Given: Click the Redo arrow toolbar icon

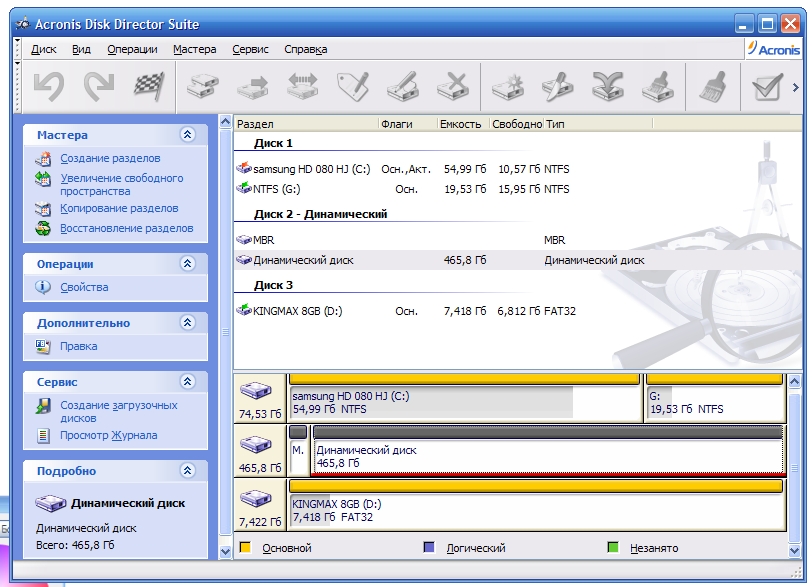Looking at the screenshot, I should click(x=99, y=86).
